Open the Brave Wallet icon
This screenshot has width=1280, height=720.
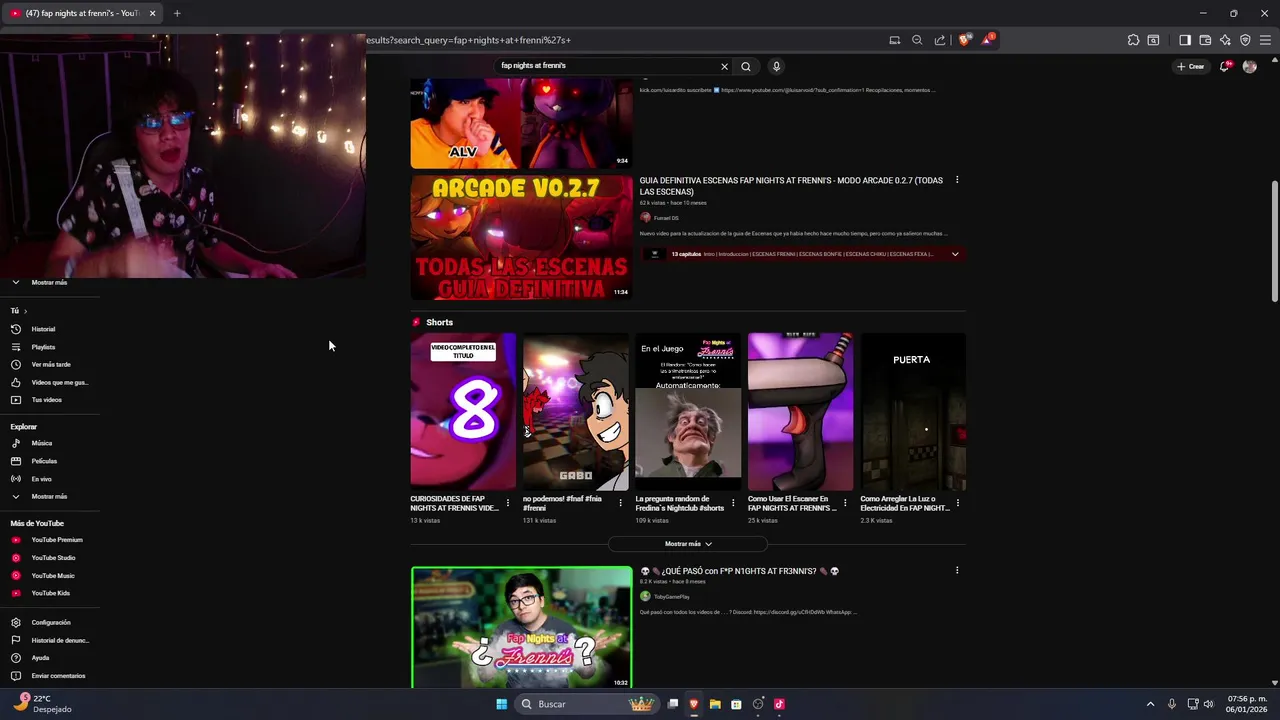point(1205,40)
